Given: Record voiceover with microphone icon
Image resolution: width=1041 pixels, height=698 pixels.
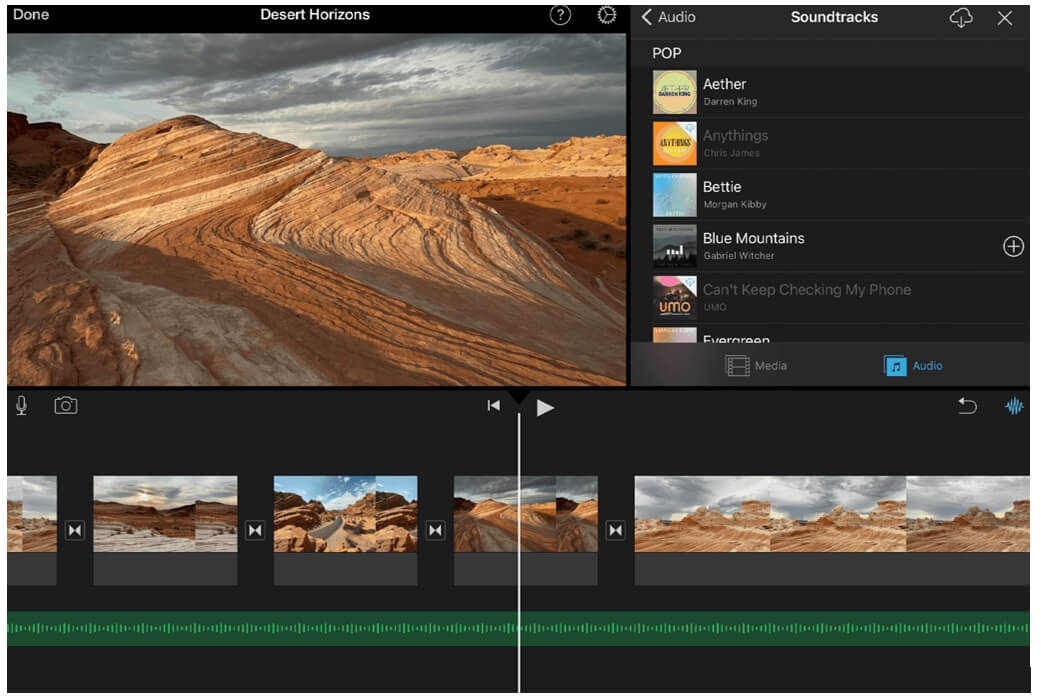Looking at the screenshot, I should click(x=22, y=407).
